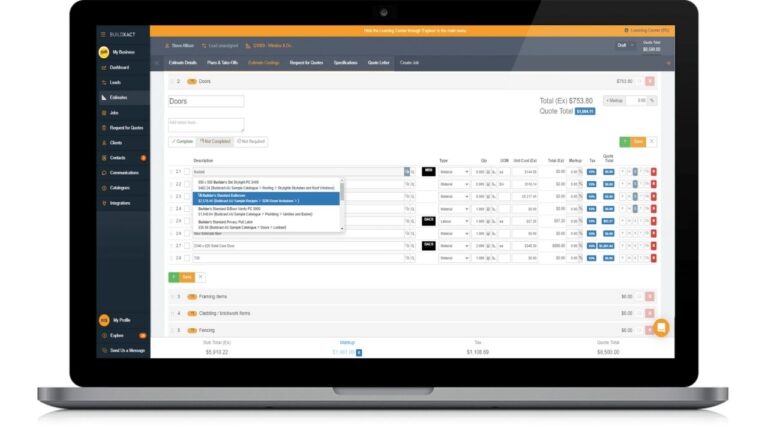Image resolution: width=768 pixels, height=432 pixels.
Task: Open Contacts in the sidebar
Action: click(x=118, y=158)
